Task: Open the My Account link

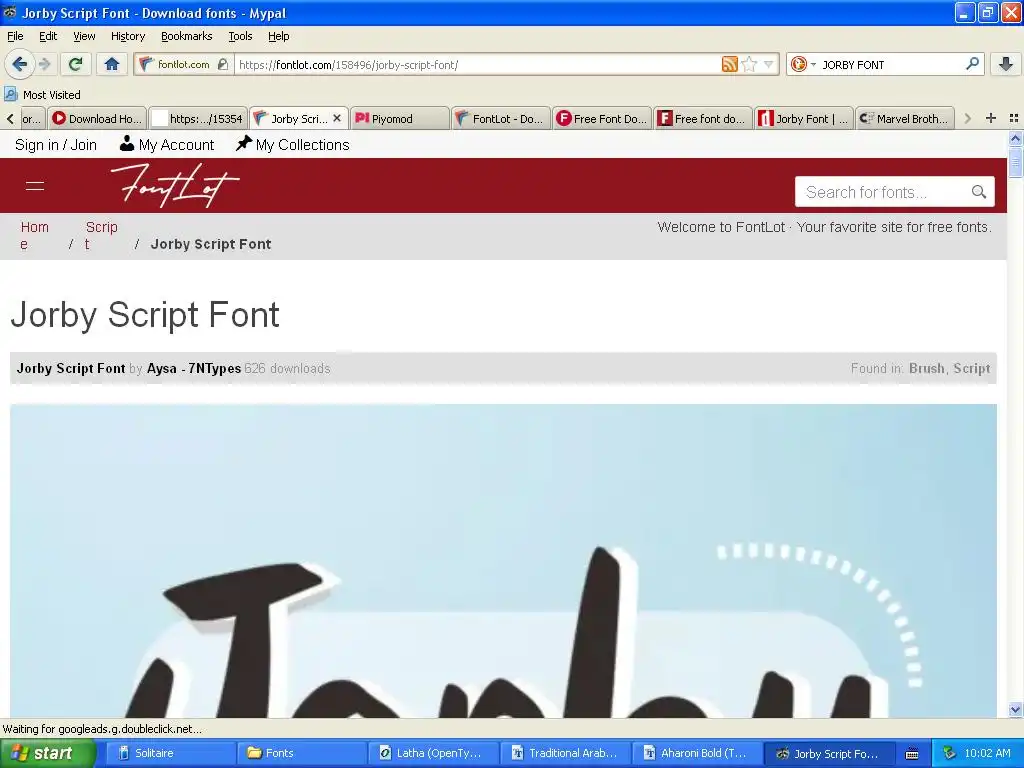Action: pos(167,144)
